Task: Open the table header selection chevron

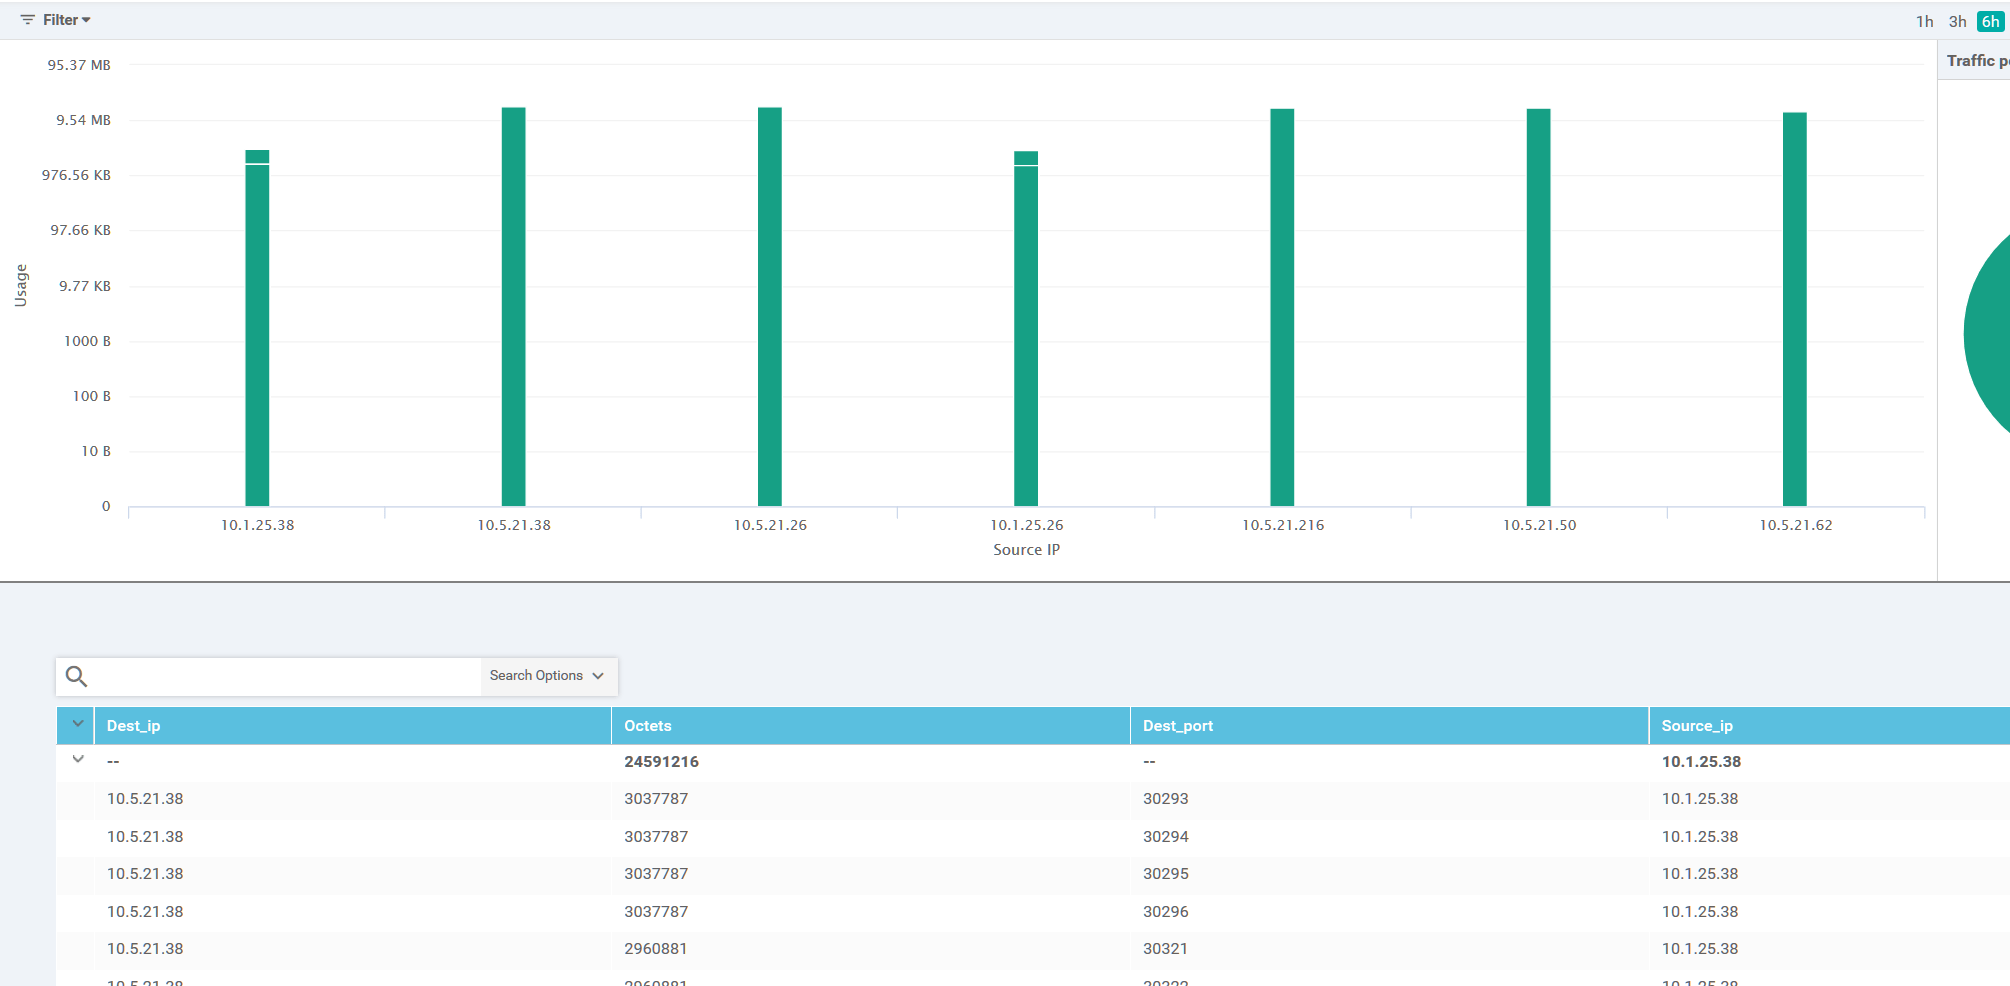Action: tap(78, 725)
